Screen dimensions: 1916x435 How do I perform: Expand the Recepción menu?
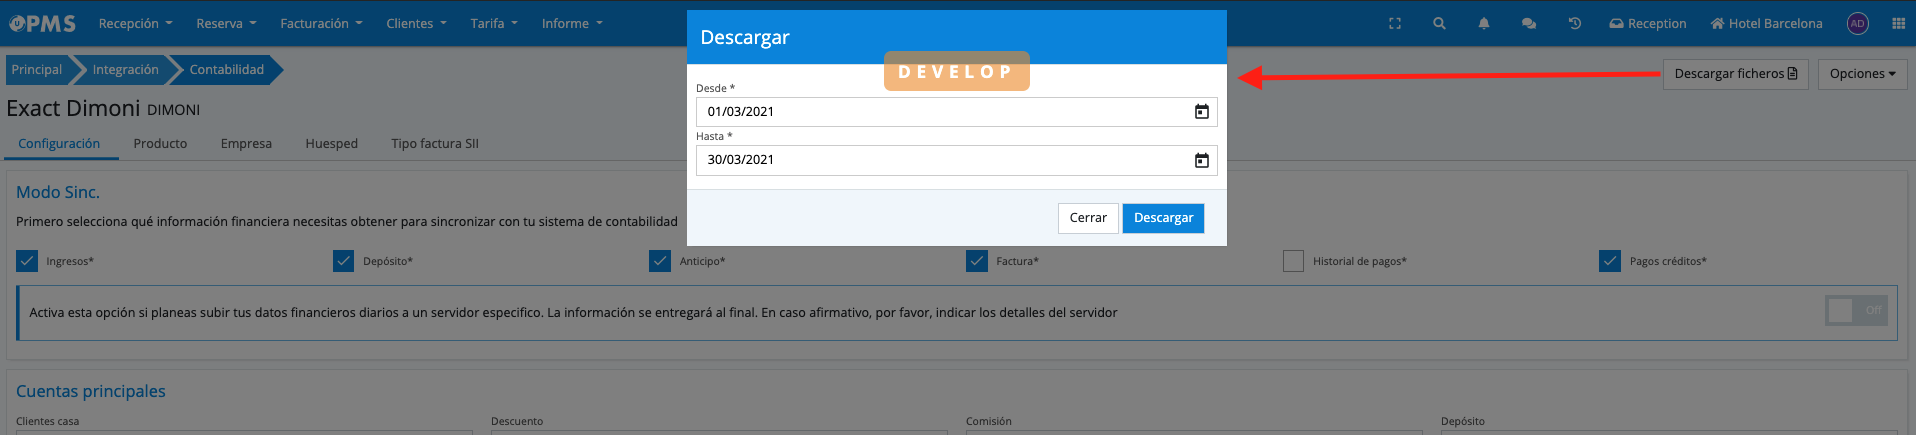click(135, 24)
